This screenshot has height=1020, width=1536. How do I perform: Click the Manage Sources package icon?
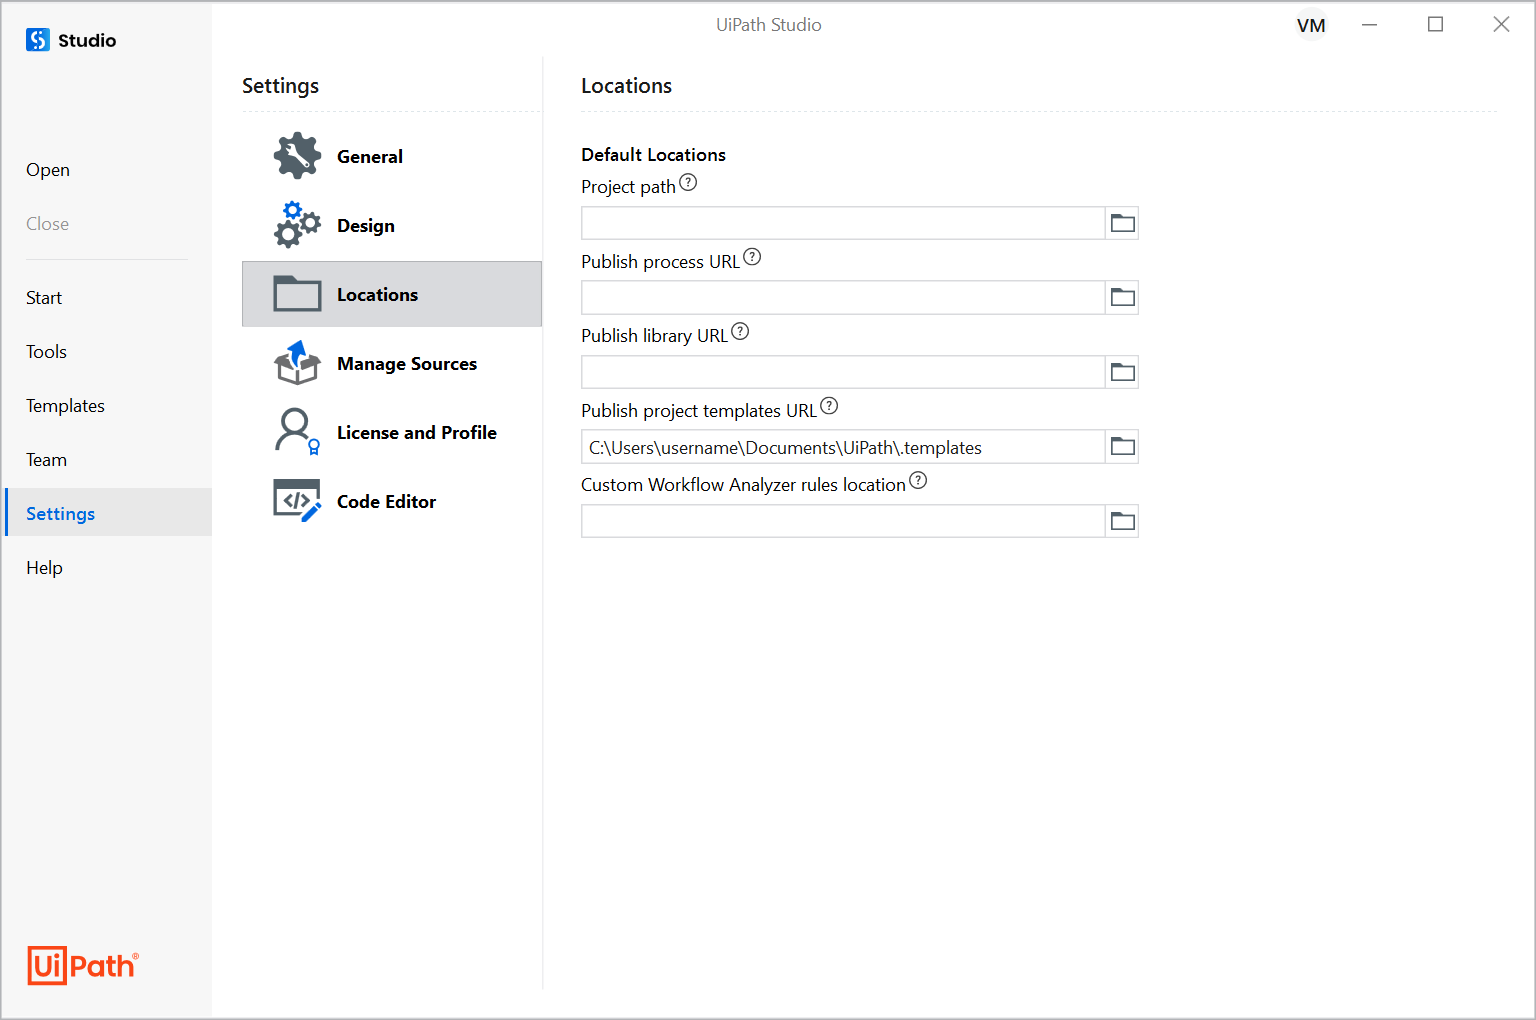[x=297, y=363]
